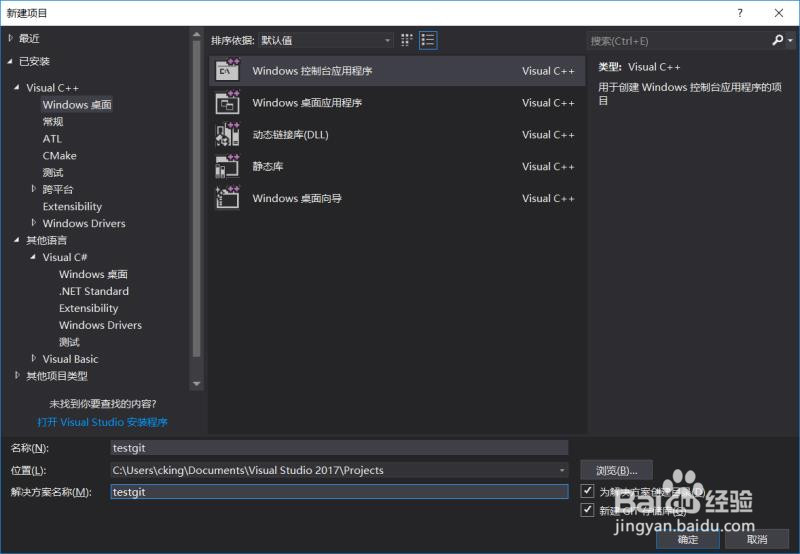The image size is (800, 554).
Task: Select Extensibility under Visual C#
Action: tap(89, 308)
